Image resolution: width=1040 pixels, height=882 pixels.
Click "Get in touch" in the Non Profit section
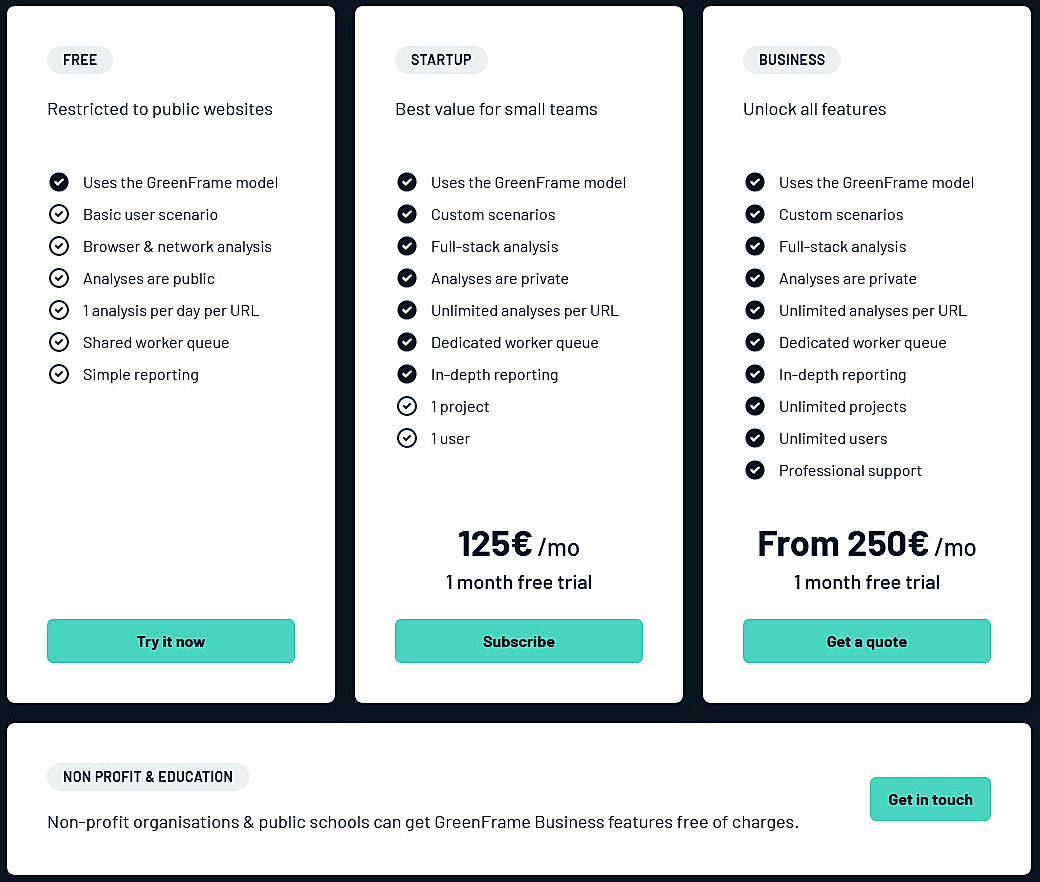[930, 799]
